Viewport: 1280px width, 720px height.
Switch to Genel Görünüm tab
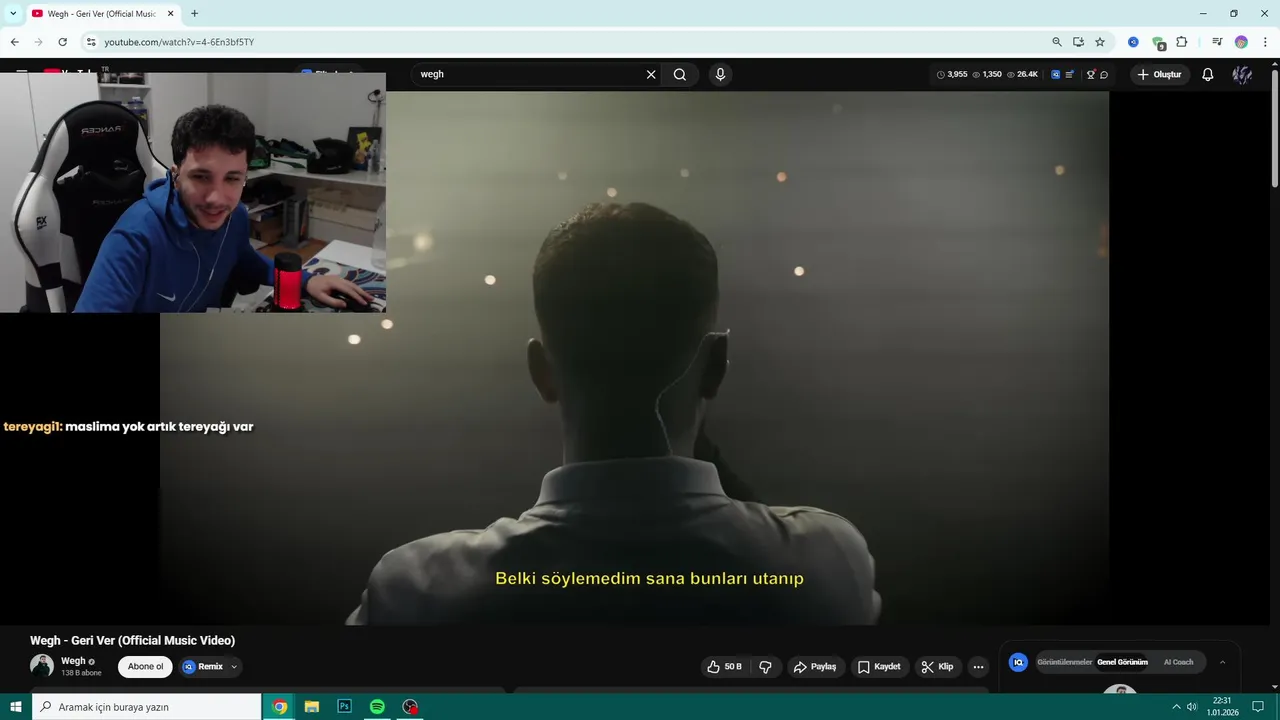coord(1122,662)
